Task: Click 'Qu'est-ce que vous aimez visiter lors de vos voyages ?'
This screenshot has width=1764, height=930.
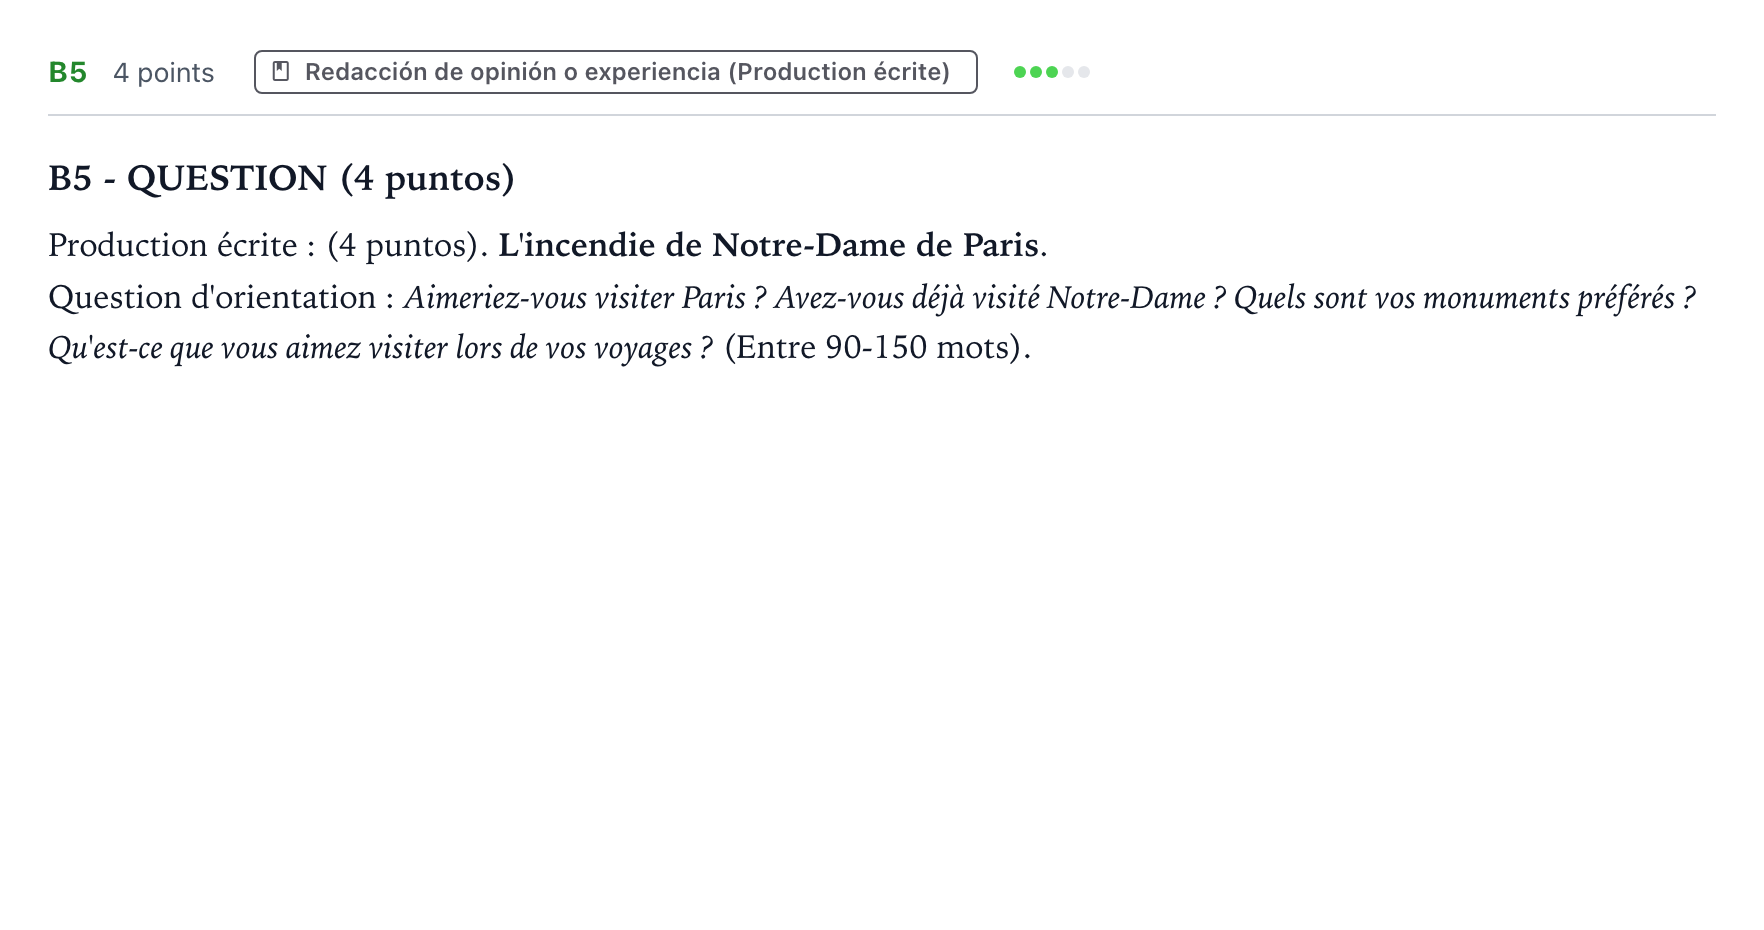Action: click(381, 348)
